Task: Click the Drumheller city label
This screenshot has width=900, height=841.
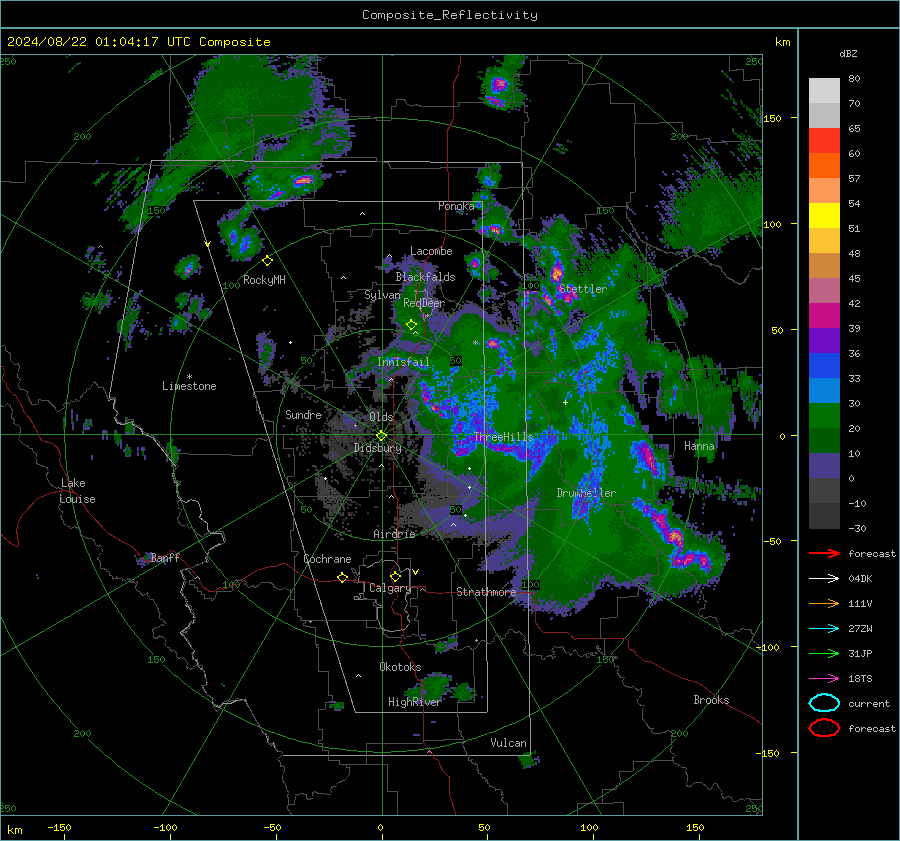Action: tap(586, 493)
